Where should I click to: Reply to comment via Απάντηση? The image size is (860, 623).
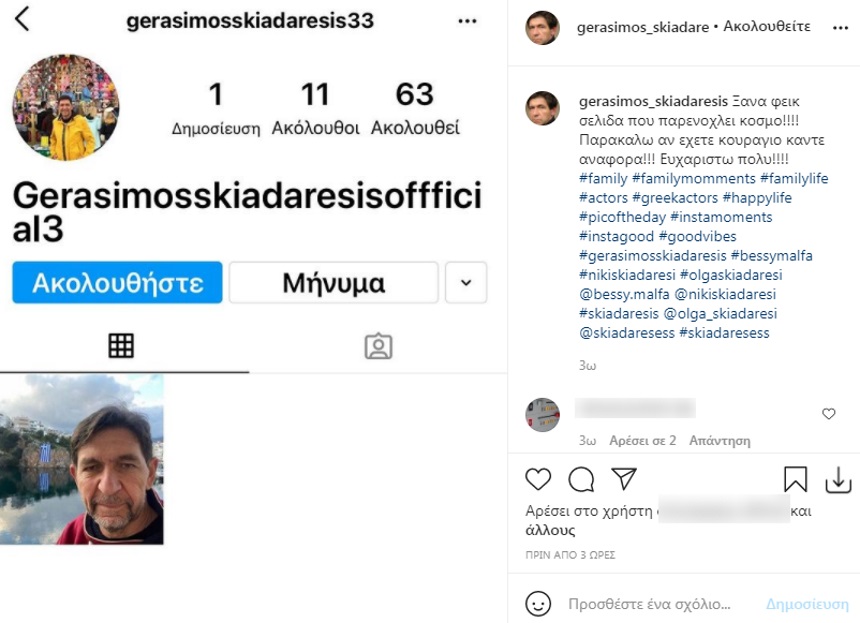click(720, 440)
